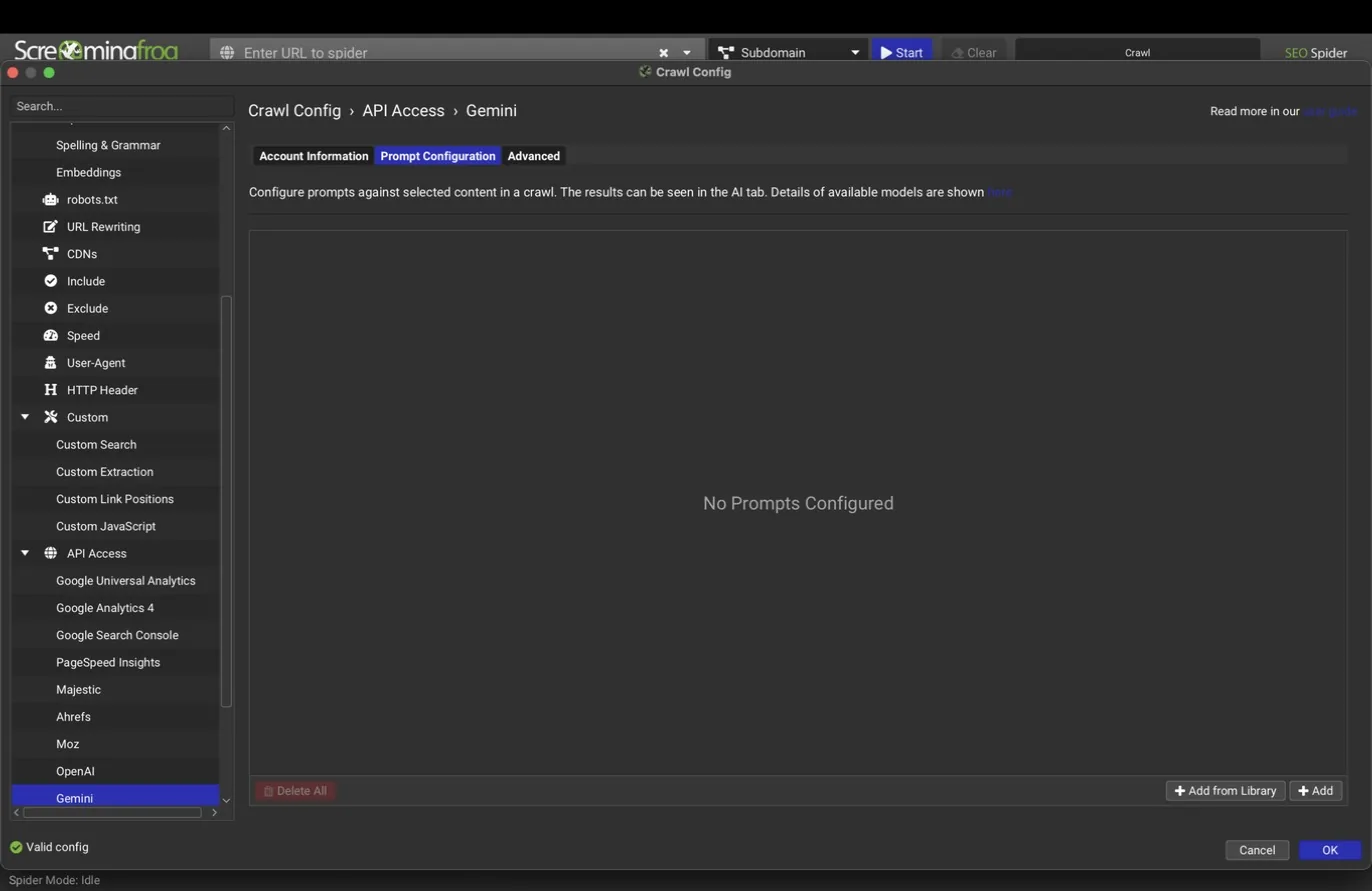
Task: Click the Crawl progress bar
Action: (1137, 52)
